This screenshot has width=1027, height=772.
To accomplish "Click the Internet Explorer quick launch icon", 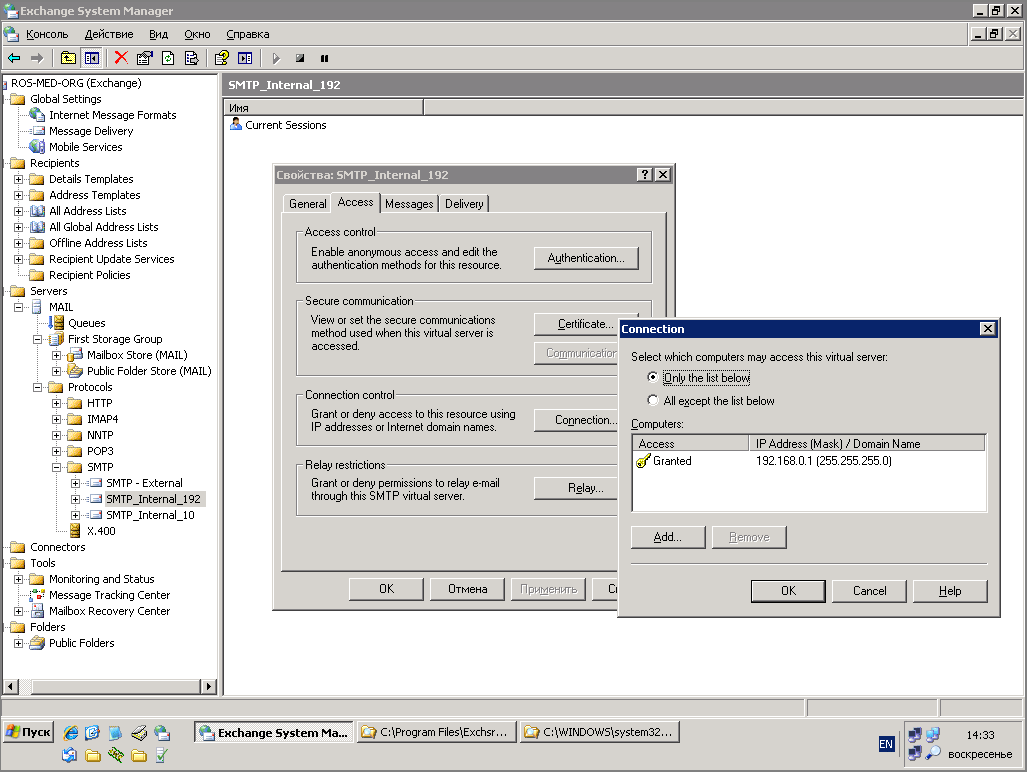I will click(71, 733).
